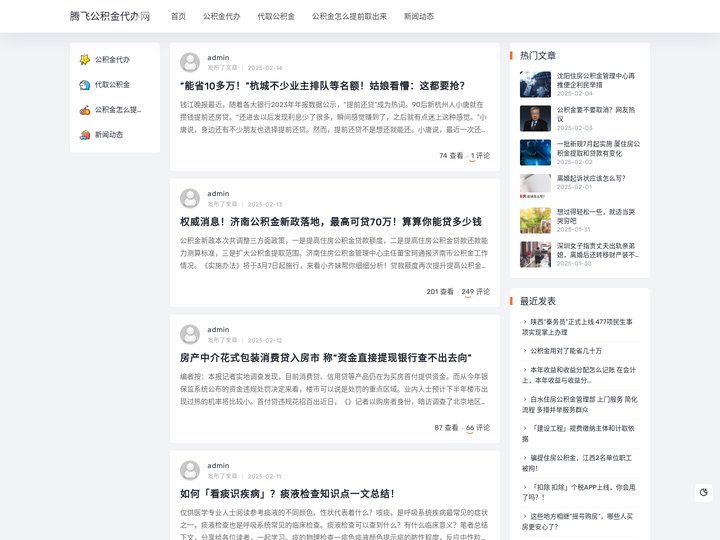Viewport: 720px width, 540px height.
Task: Click the icon beside 代取公积金 in sidebar
Action: click(x=84, y=85)
